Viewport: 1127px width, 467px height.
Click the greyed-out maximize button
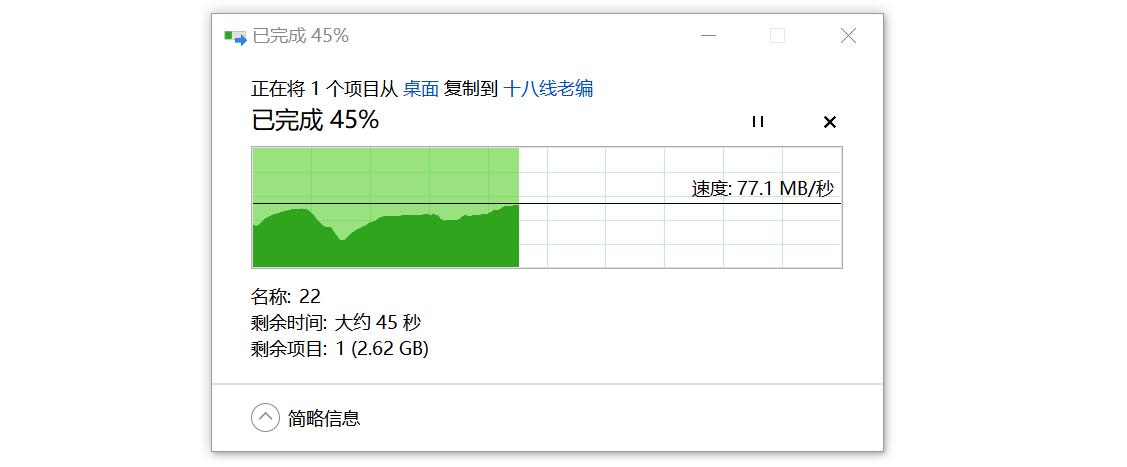(777, 35)
